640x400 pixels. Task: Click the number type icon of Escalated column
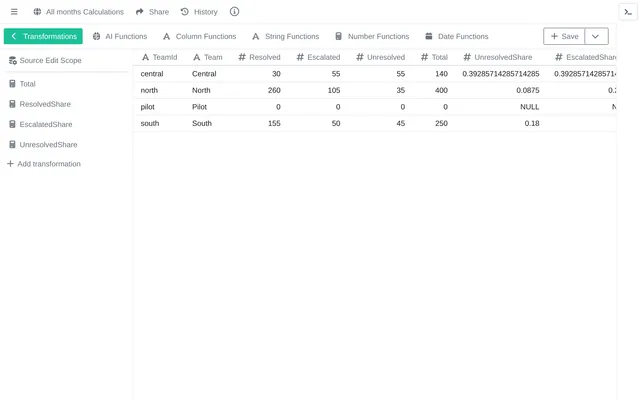click(x=300, y=57)
